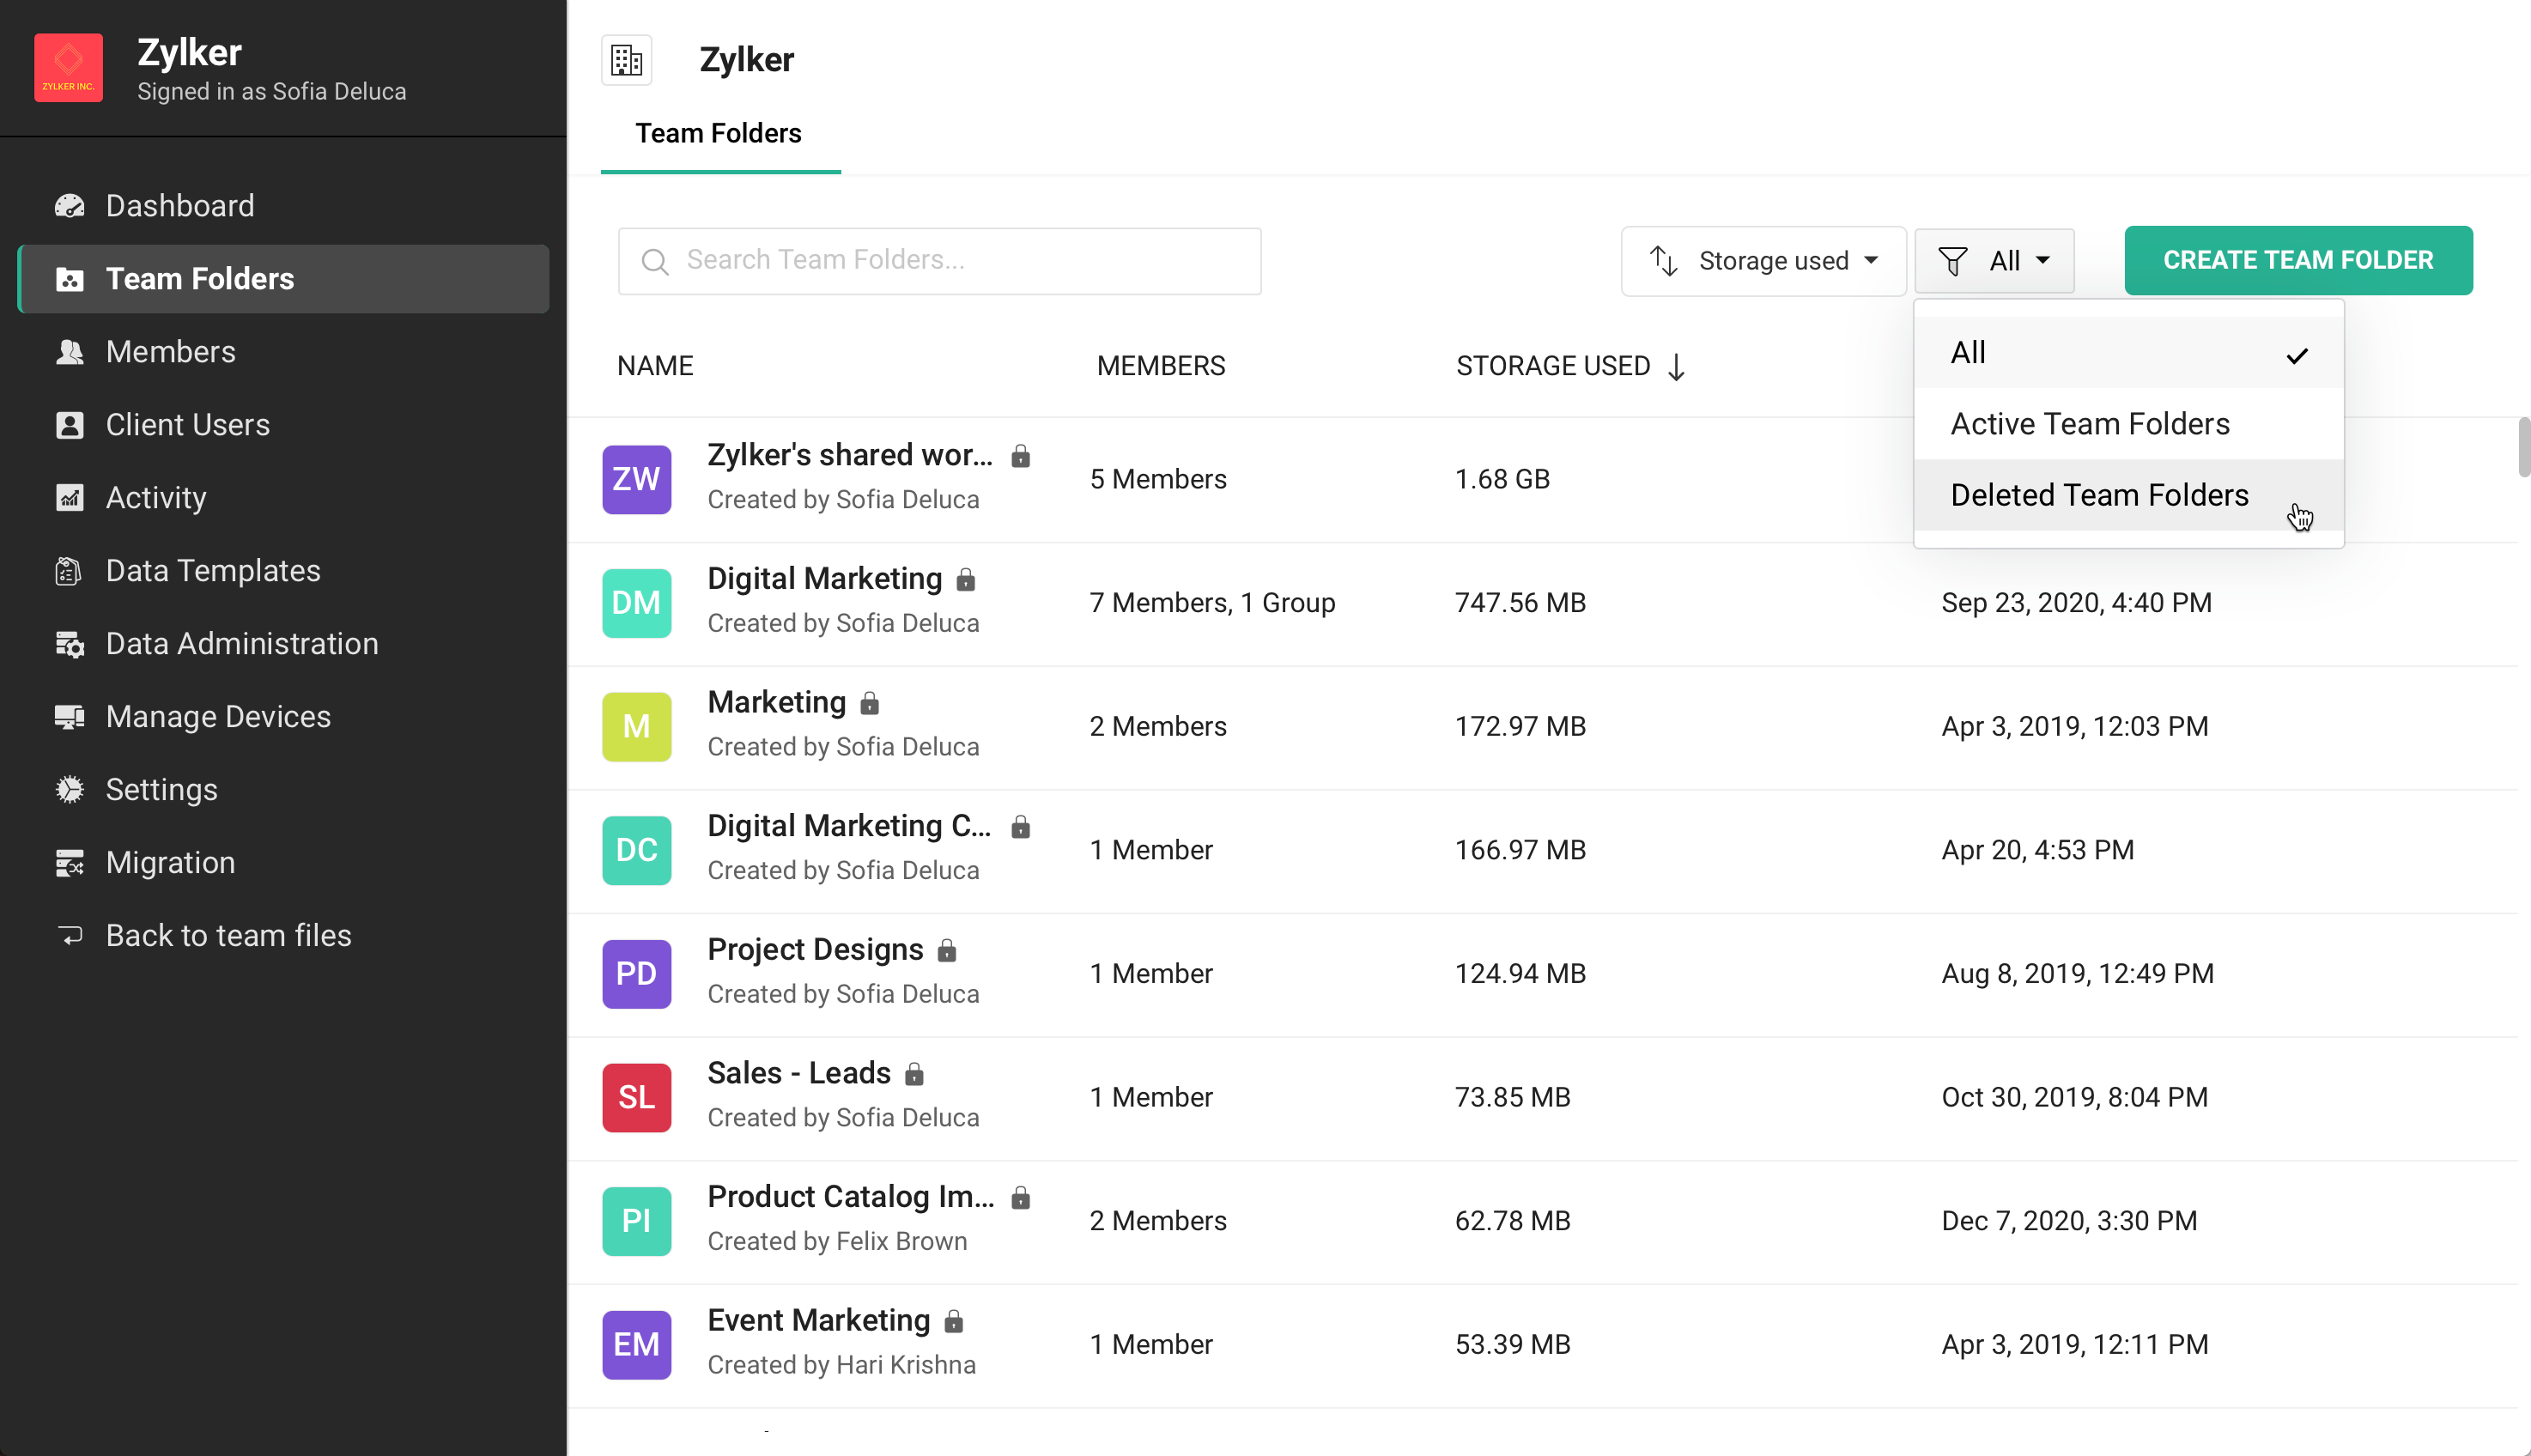Select the checked All filter option
Screen dimensions: 2531x1456
point(2127,353)
